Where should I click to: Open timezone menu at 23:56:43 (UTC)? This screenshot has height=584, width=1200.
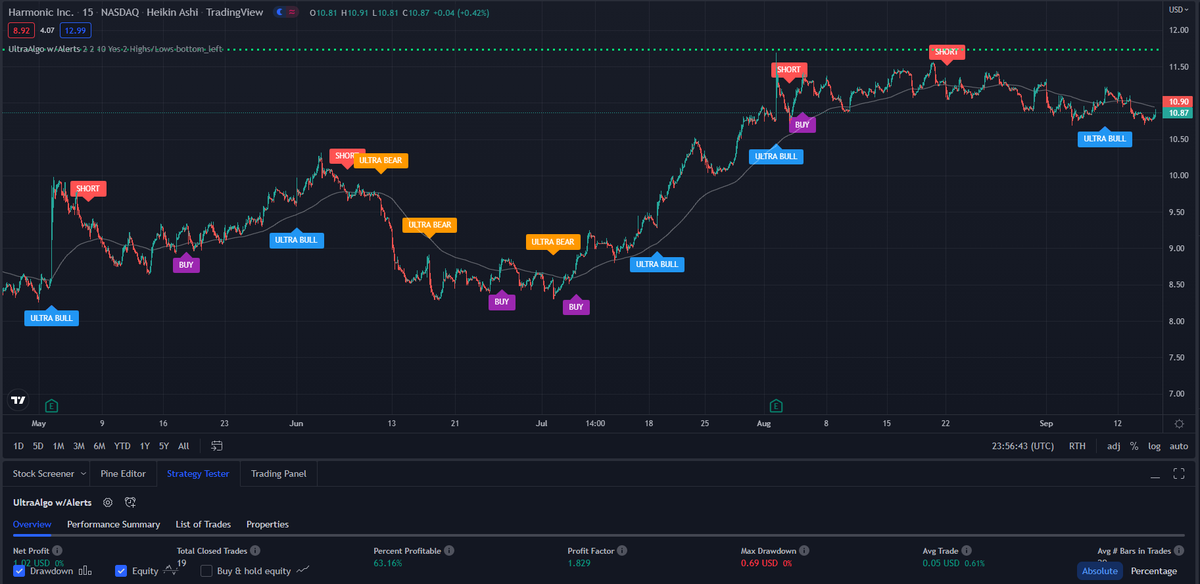pos(1022,446)
